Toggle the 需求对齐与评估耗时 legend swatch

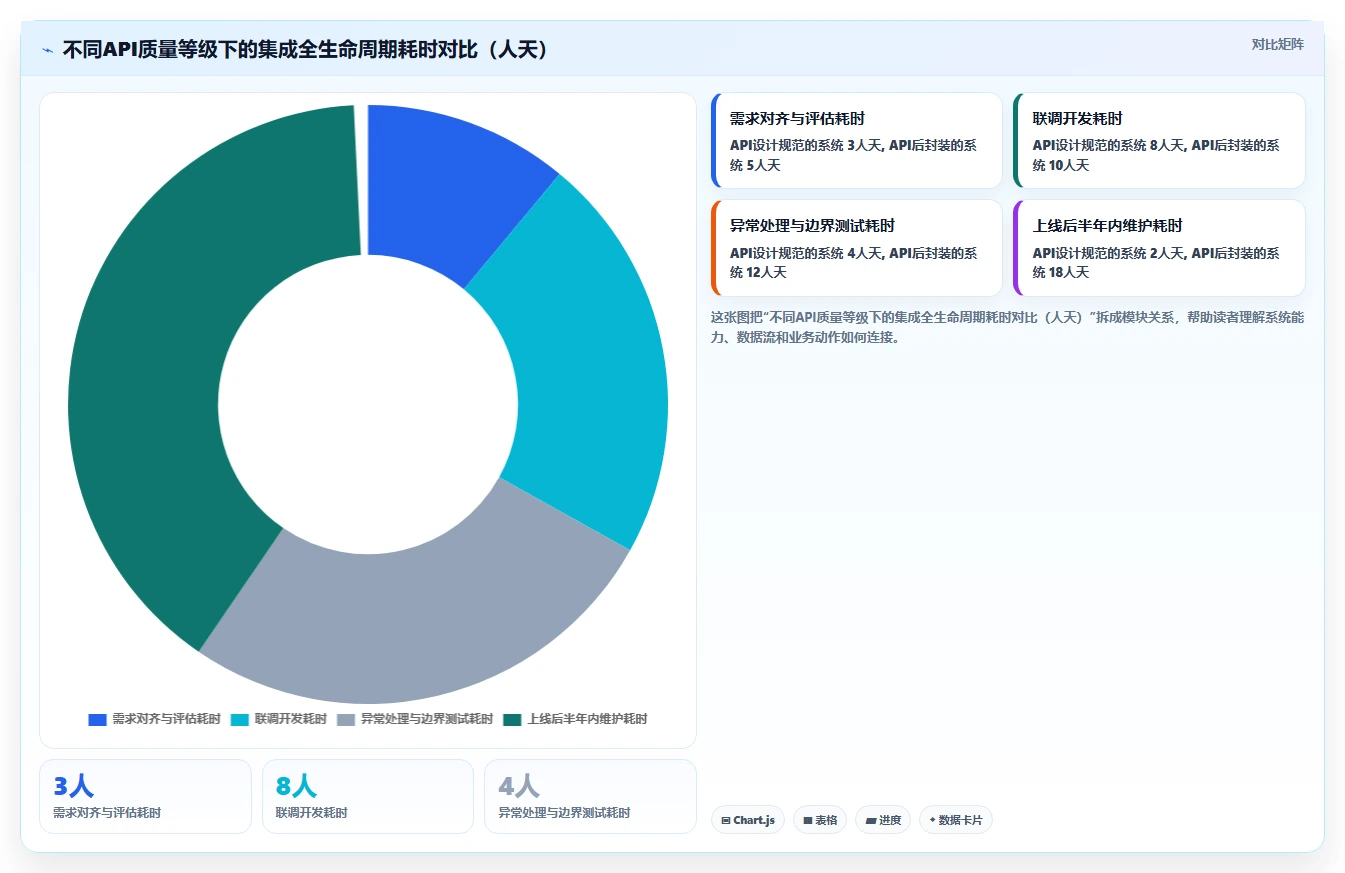[x=97, y=720]
